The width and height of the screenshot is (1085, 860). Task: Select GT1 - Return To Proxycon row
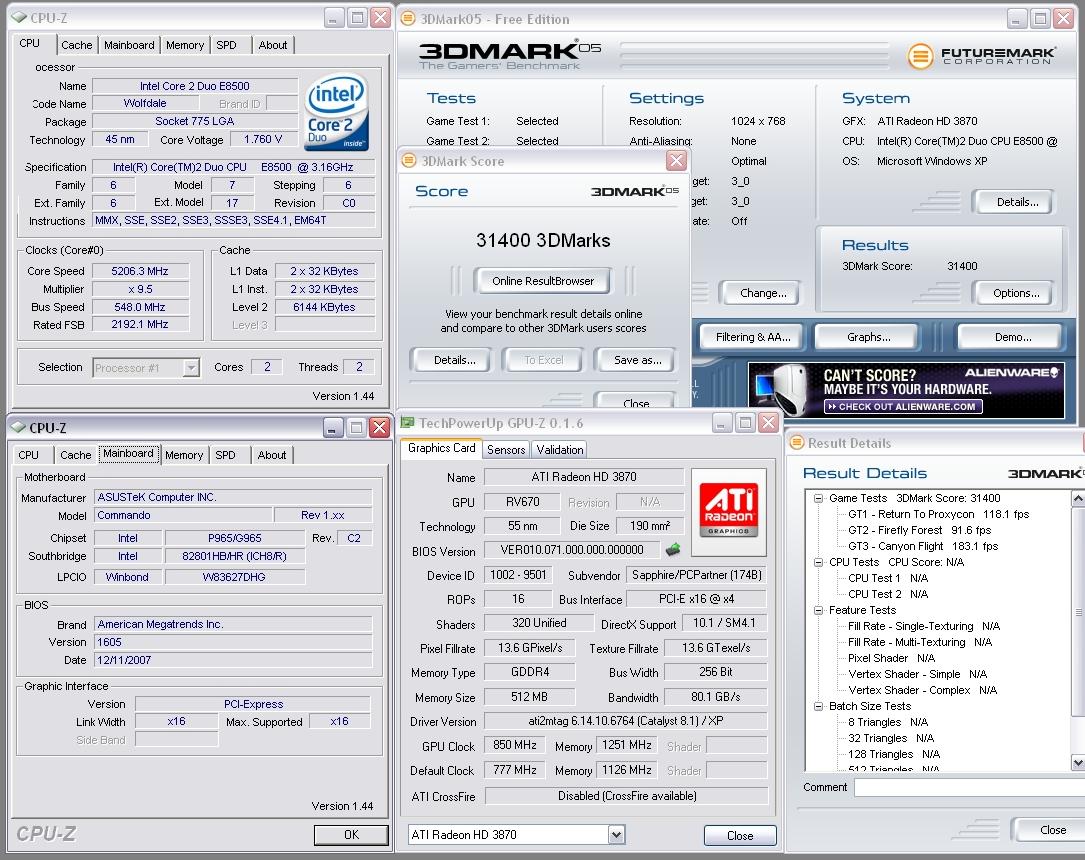tap(938, 514)
